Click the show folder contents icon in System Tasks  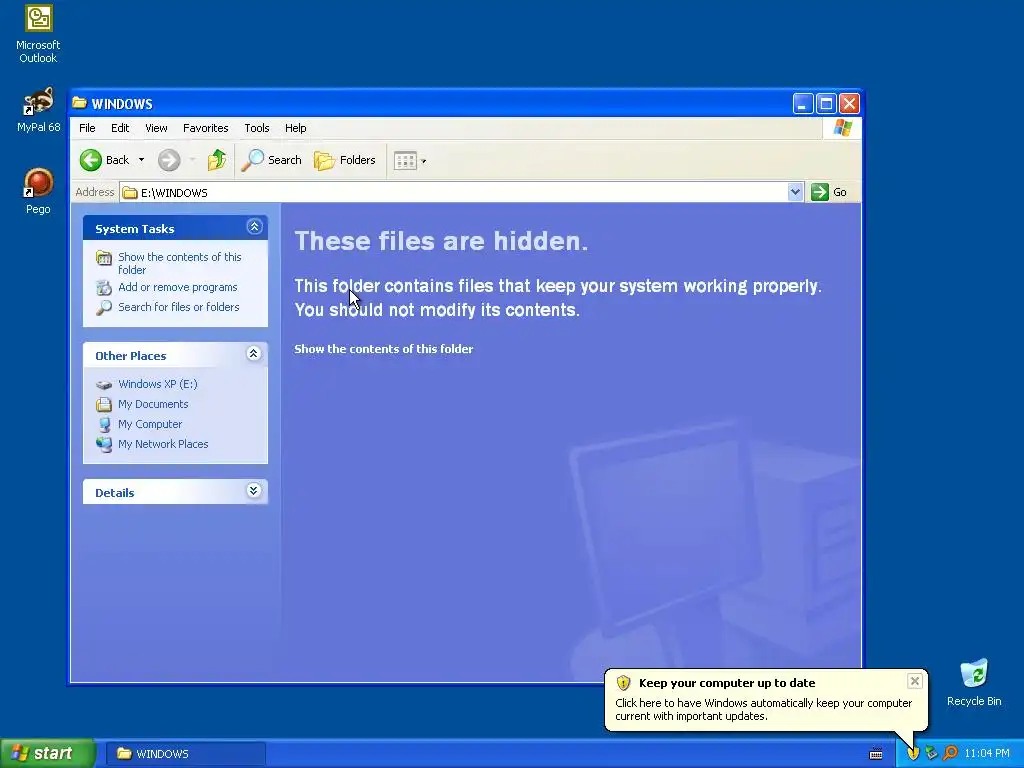(x=104, y=258)
